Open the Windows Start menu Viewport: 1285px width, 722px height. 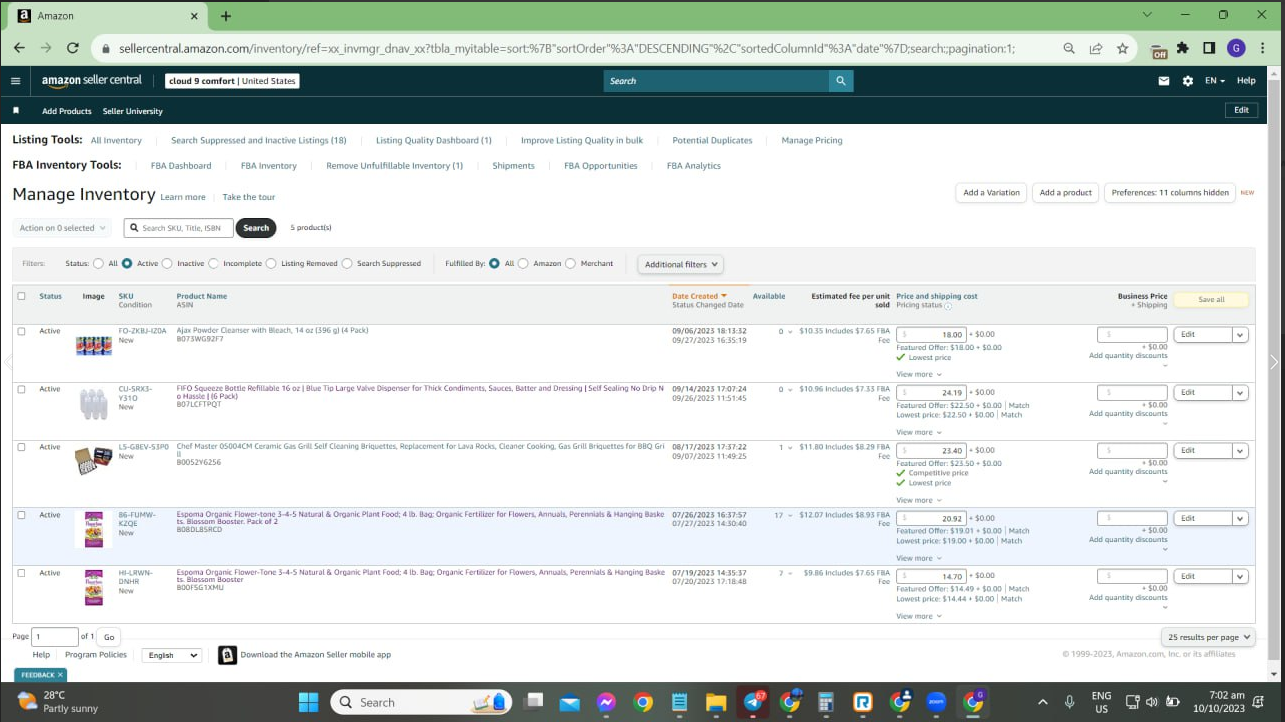(308, 702)
